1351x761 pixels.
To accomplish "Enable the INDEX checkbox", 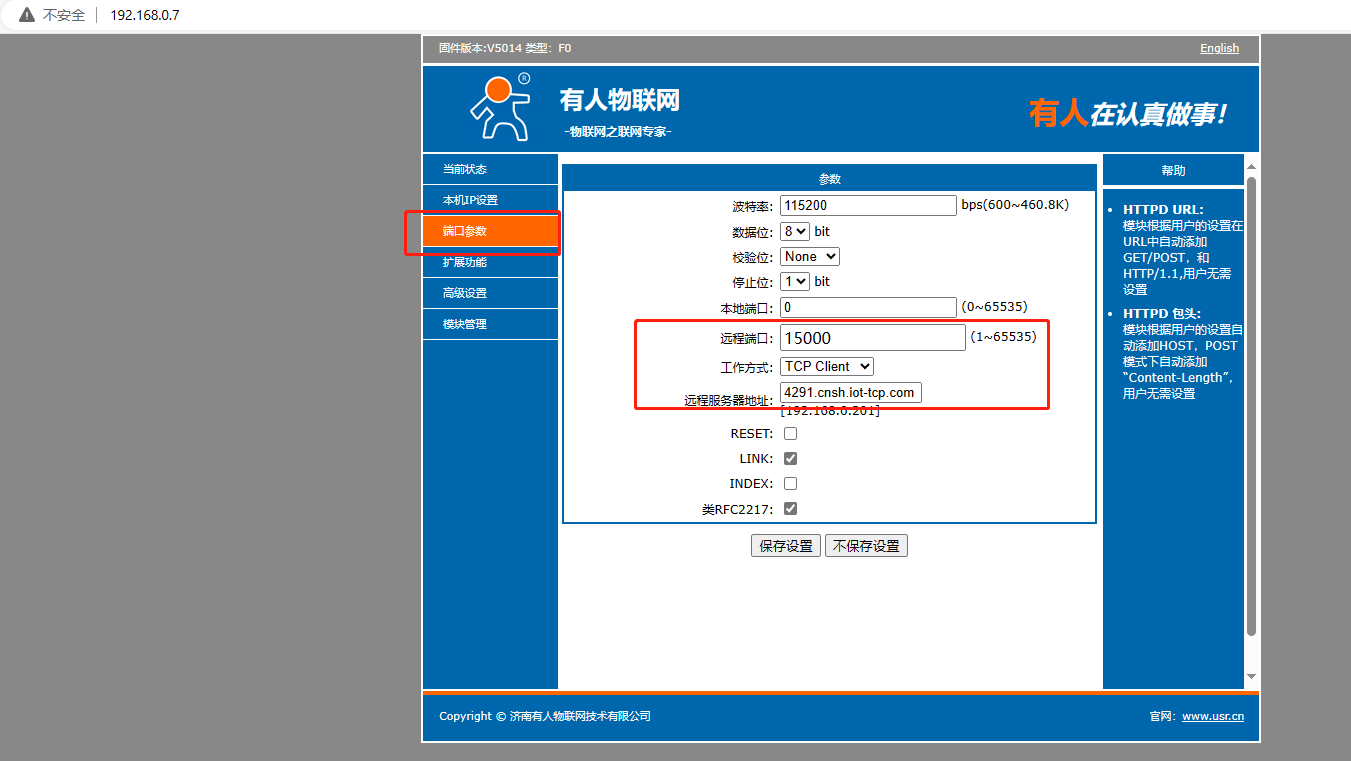I will click(x=790, y=484).
